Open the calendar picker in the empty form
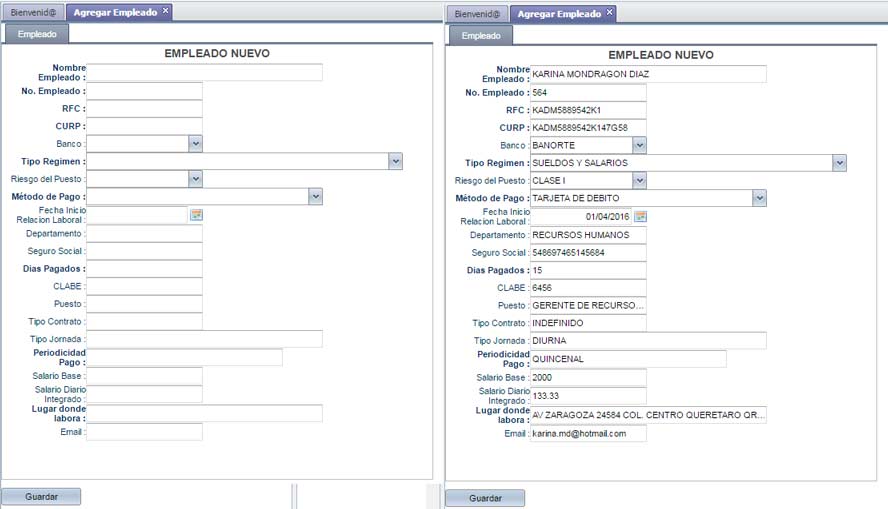The height and width of the screenshot is (509, 888). pos(196,215)
